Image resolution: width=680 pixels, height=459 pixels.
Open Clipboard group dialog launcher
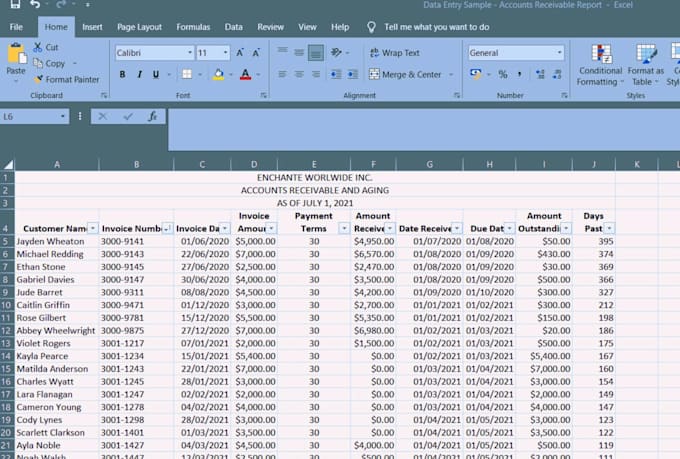[x=104, y=95]
